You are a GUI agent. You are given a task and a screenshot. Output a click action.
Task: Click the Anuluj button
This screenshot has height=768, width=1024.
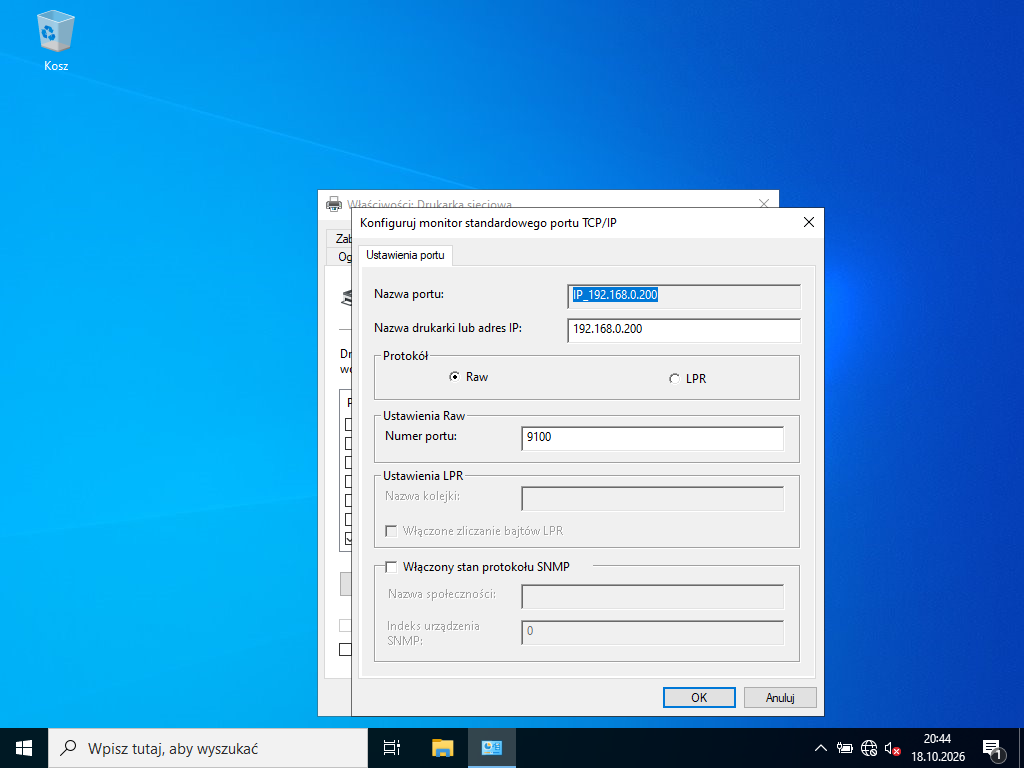coord(780,697)
